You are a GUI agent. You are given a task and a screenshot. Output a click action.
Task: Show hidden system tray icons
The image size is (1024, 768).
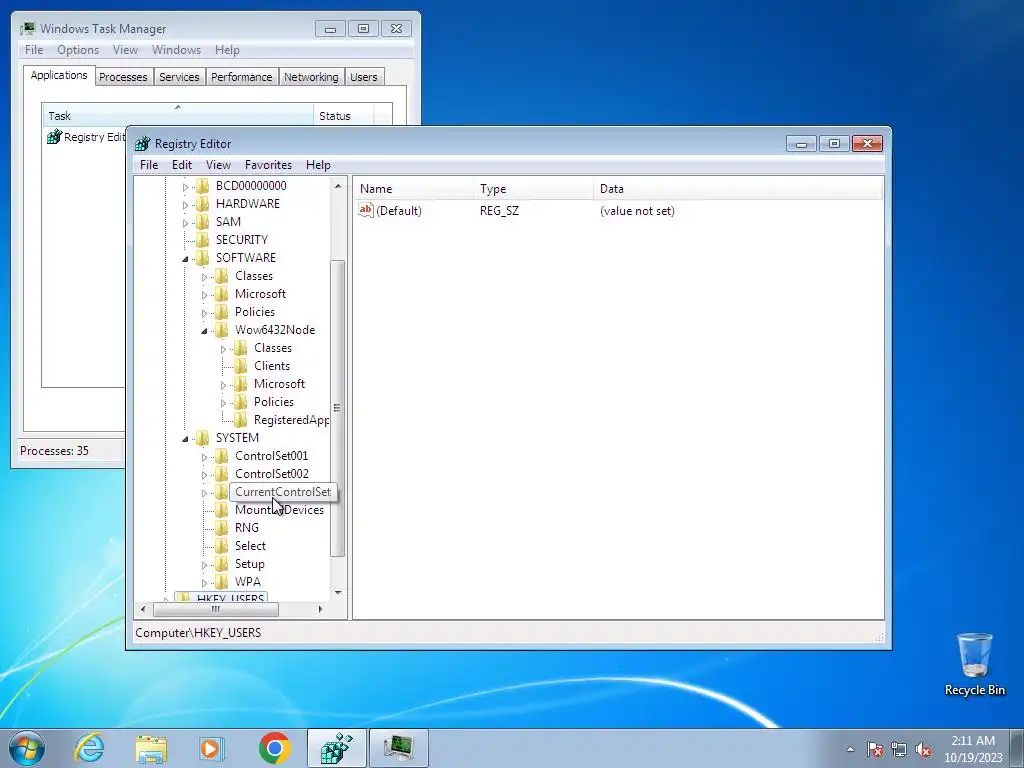[850, 750]
